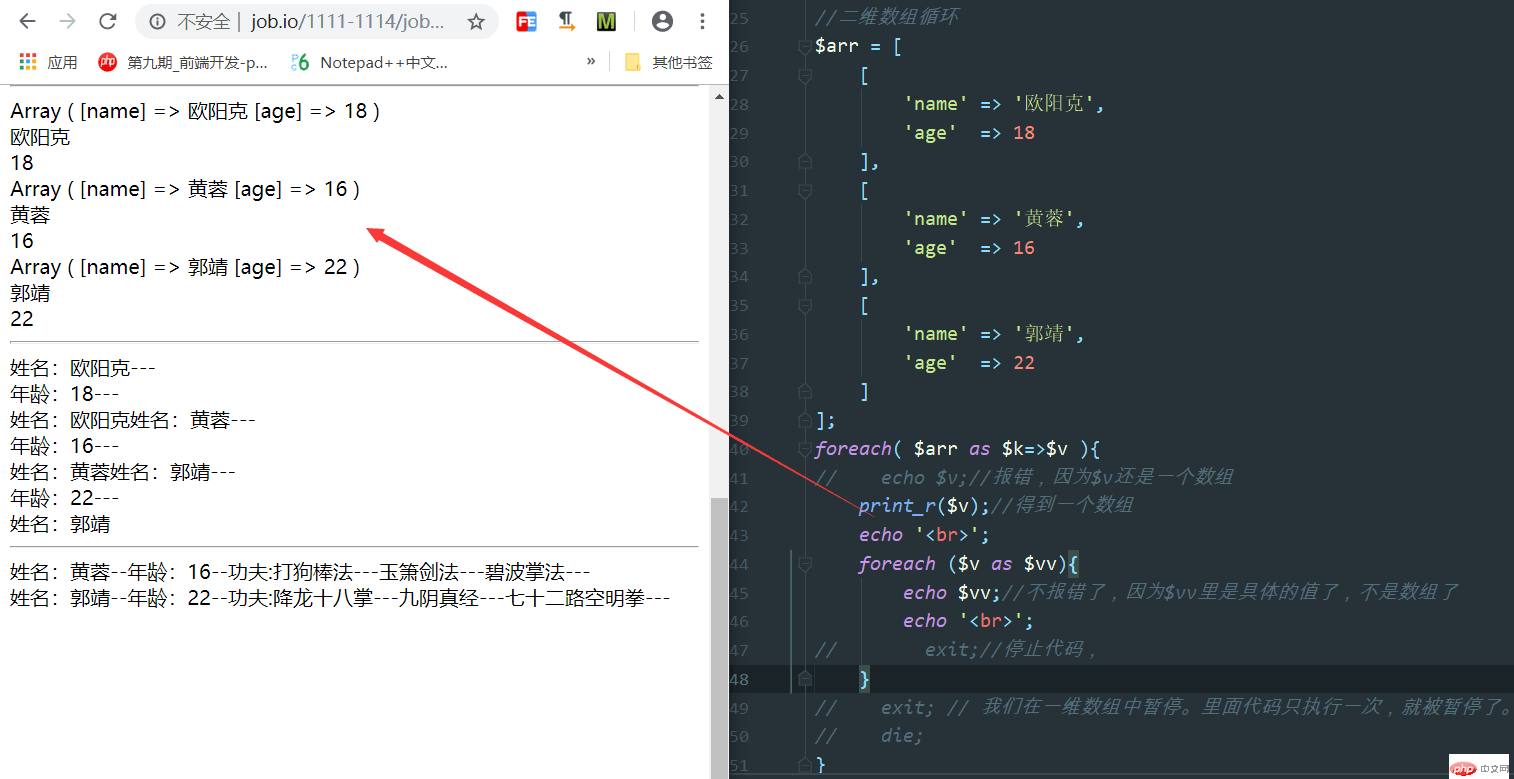Click the fold marker beside ]; on line 39
The width and height of the screenshot is (1514, 779).
click(804, 420)
